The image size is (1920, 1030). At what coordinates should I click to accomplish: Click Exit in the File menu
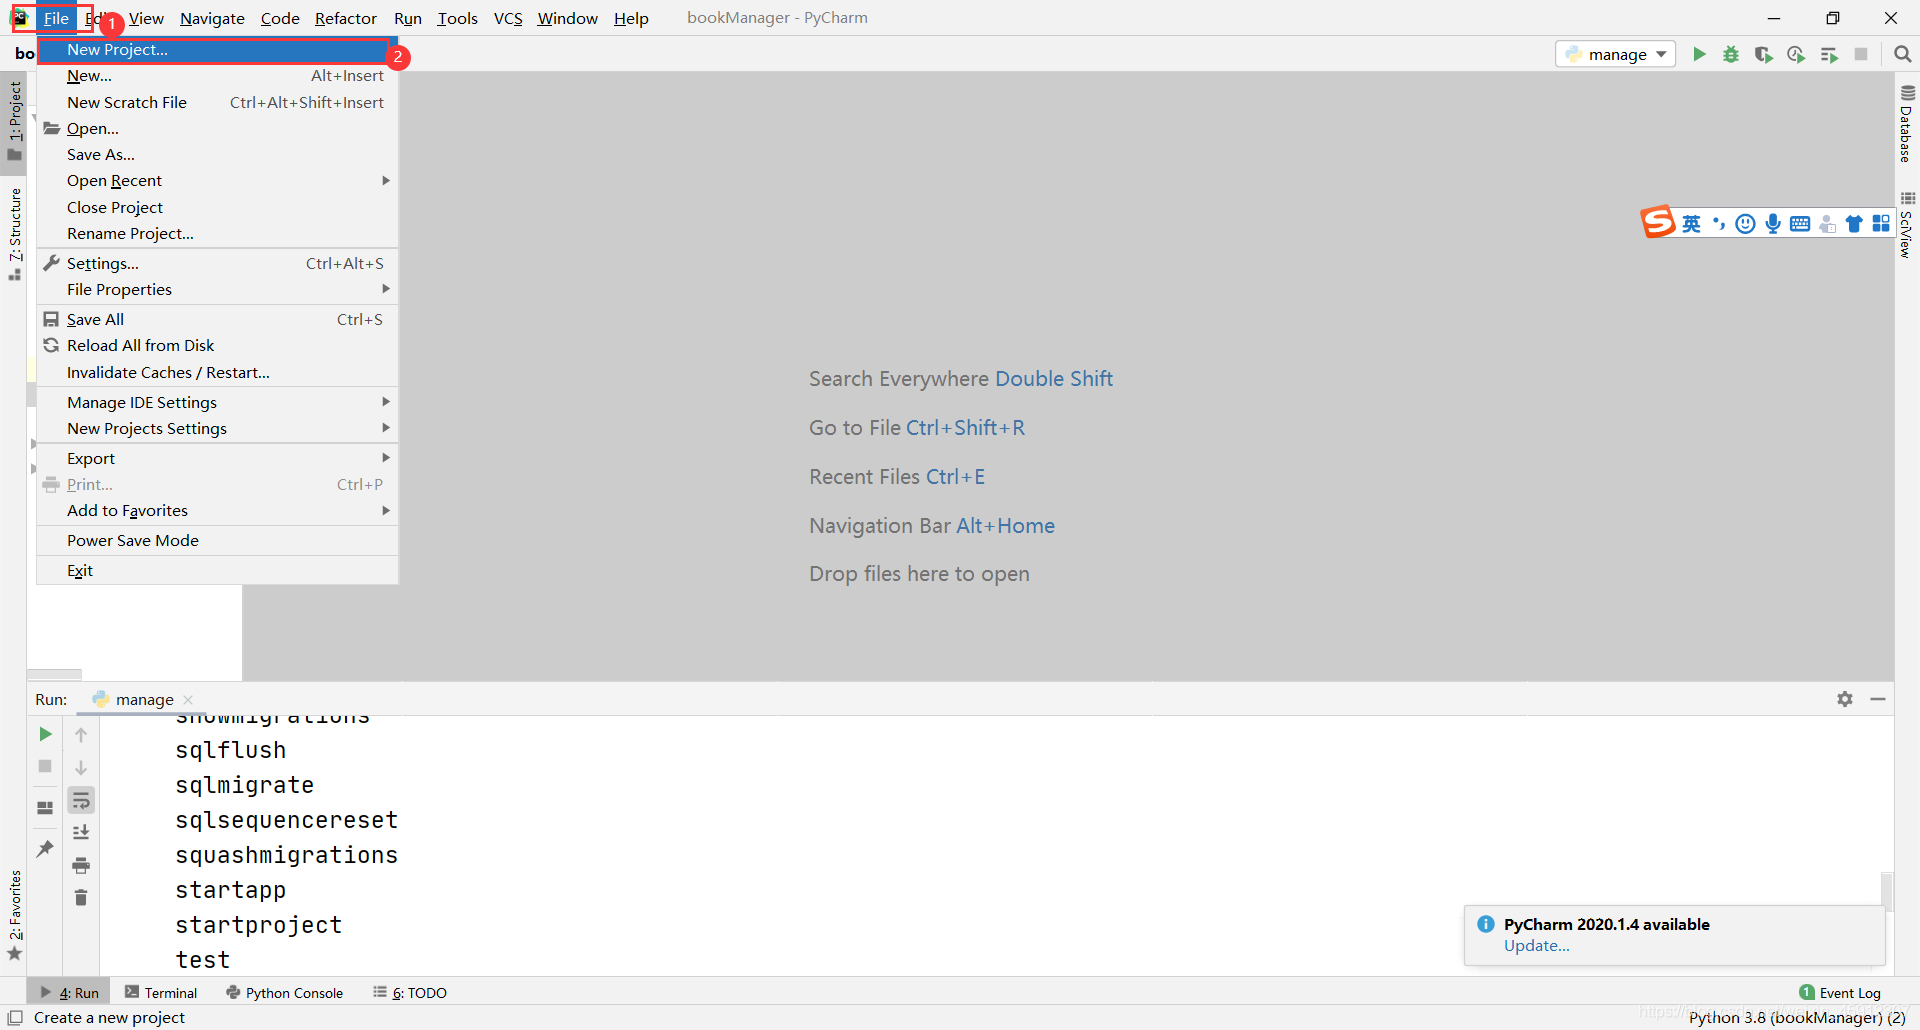218,570
